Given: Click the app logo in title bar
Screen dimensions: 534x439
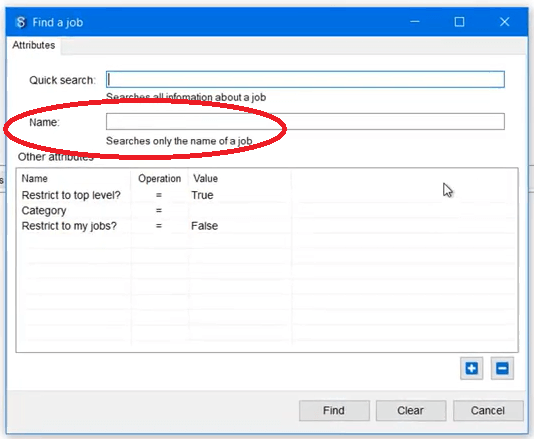Looking at the screenshot, I should (x=21, y=22).
